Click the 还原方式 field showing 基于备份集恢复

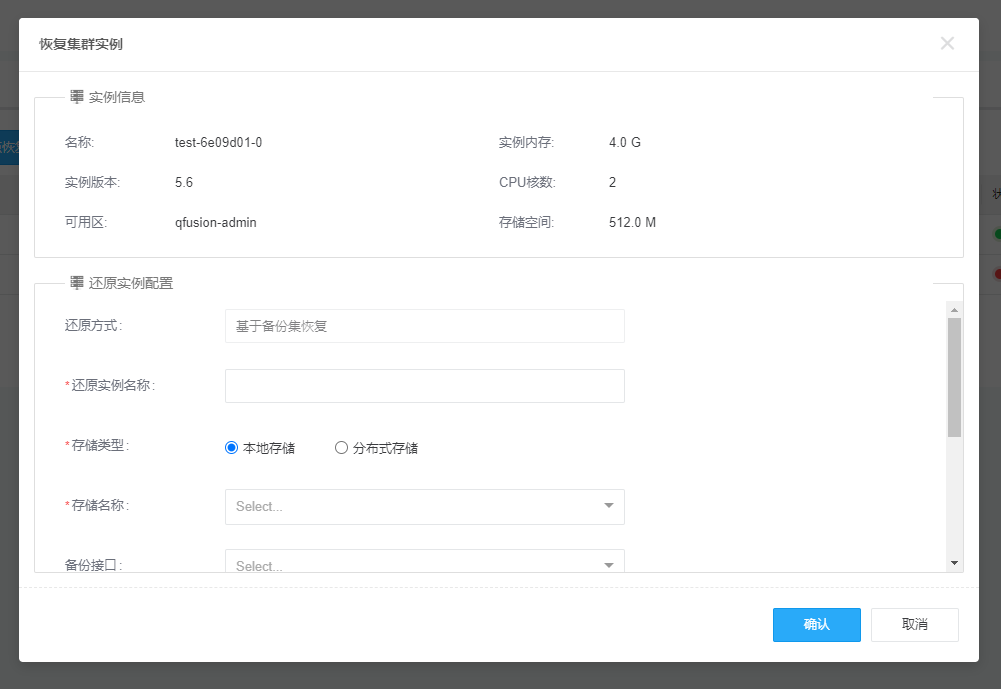coord(425,326)
